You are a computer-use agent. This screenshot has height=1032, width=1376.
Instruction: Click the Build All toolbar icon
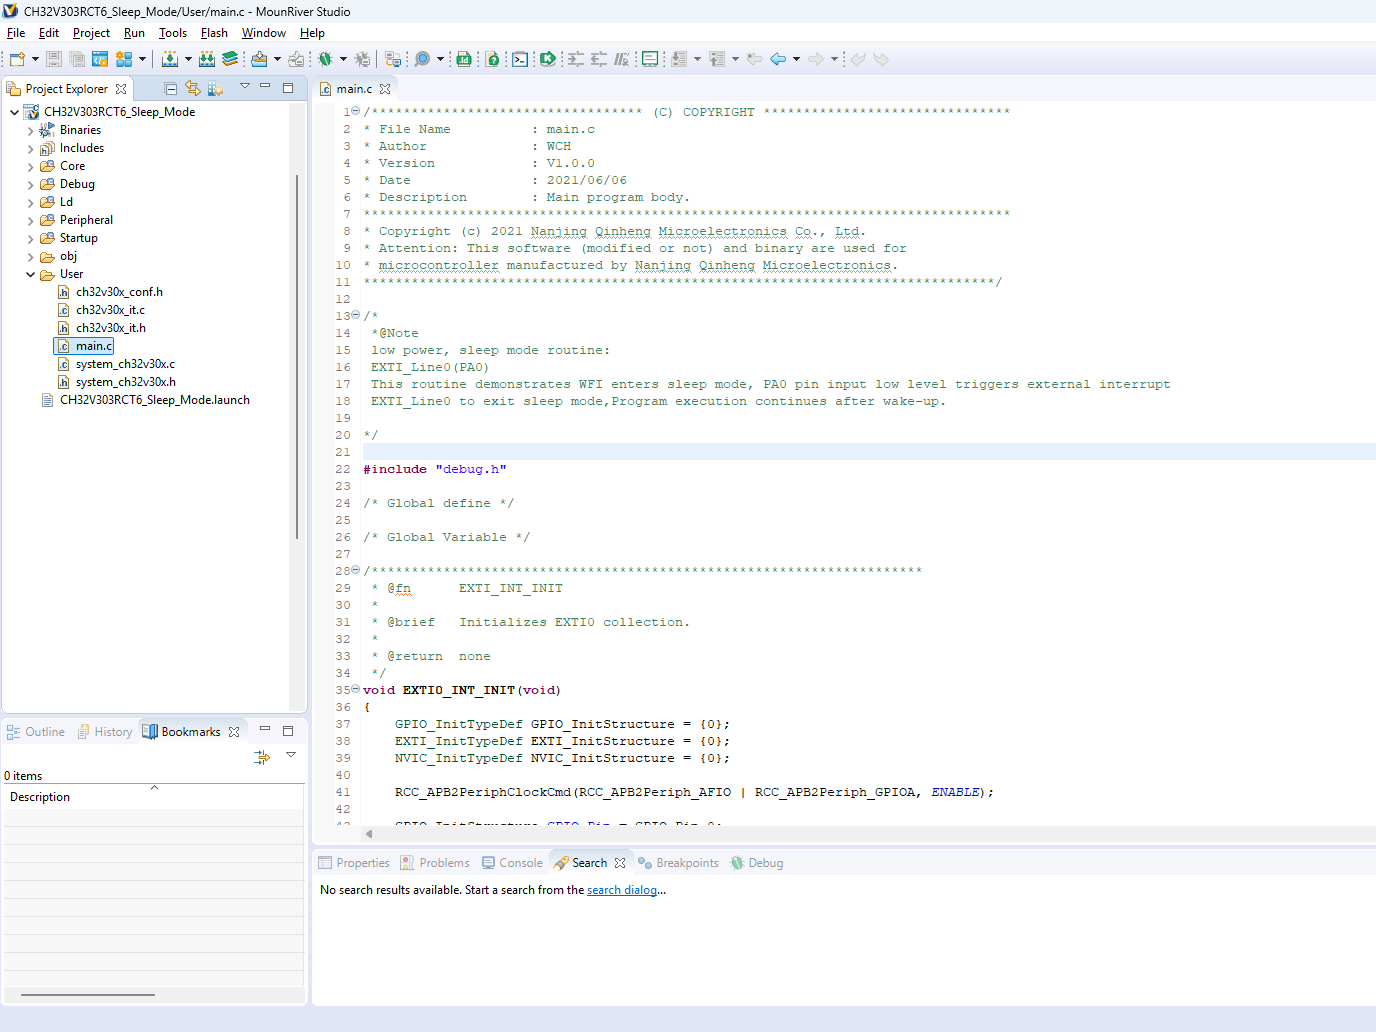[207, 59]
